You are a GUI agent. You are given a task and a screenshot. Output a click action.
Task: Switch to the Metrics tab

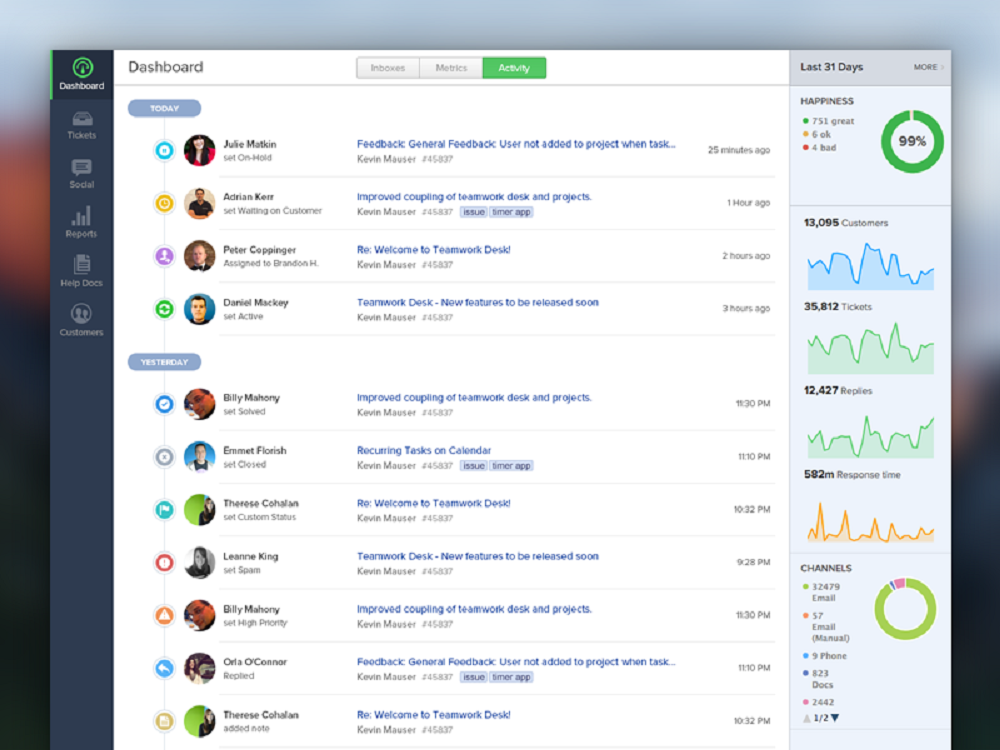(x=451, y=67)
